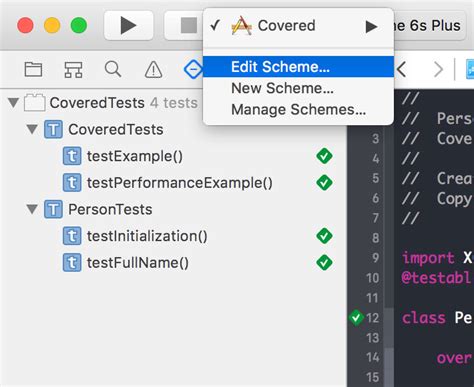
Task: Click the @testabl attribute in the editor
Action: tap(437, 278)
